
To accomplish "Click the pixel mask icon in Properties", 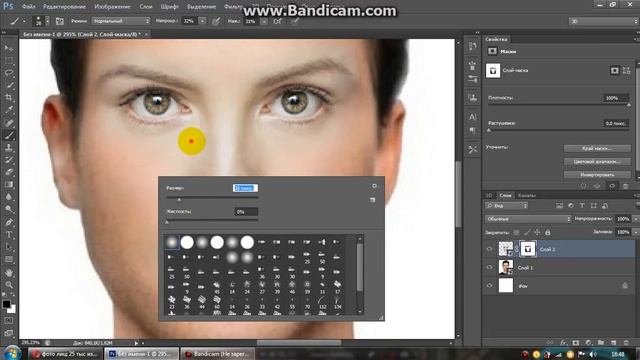I will (x=614, y=71).
